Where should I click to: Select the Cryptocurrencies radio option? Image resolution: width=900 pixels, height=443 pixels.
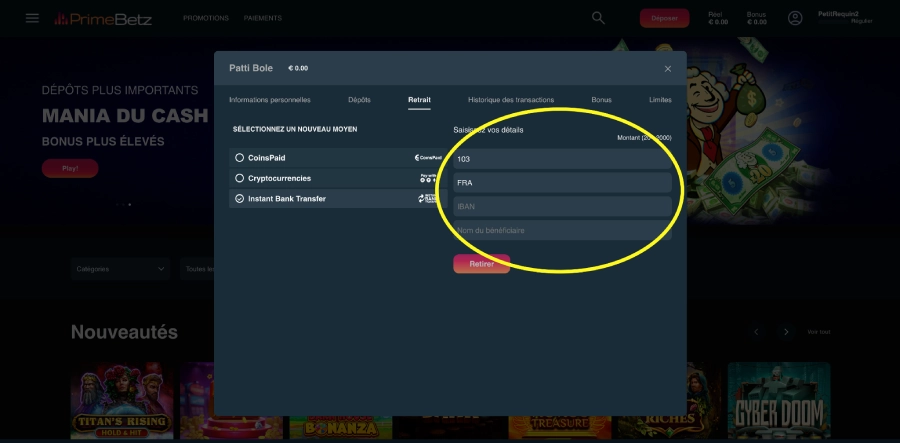pyautogui.click(x=239, y=178)
